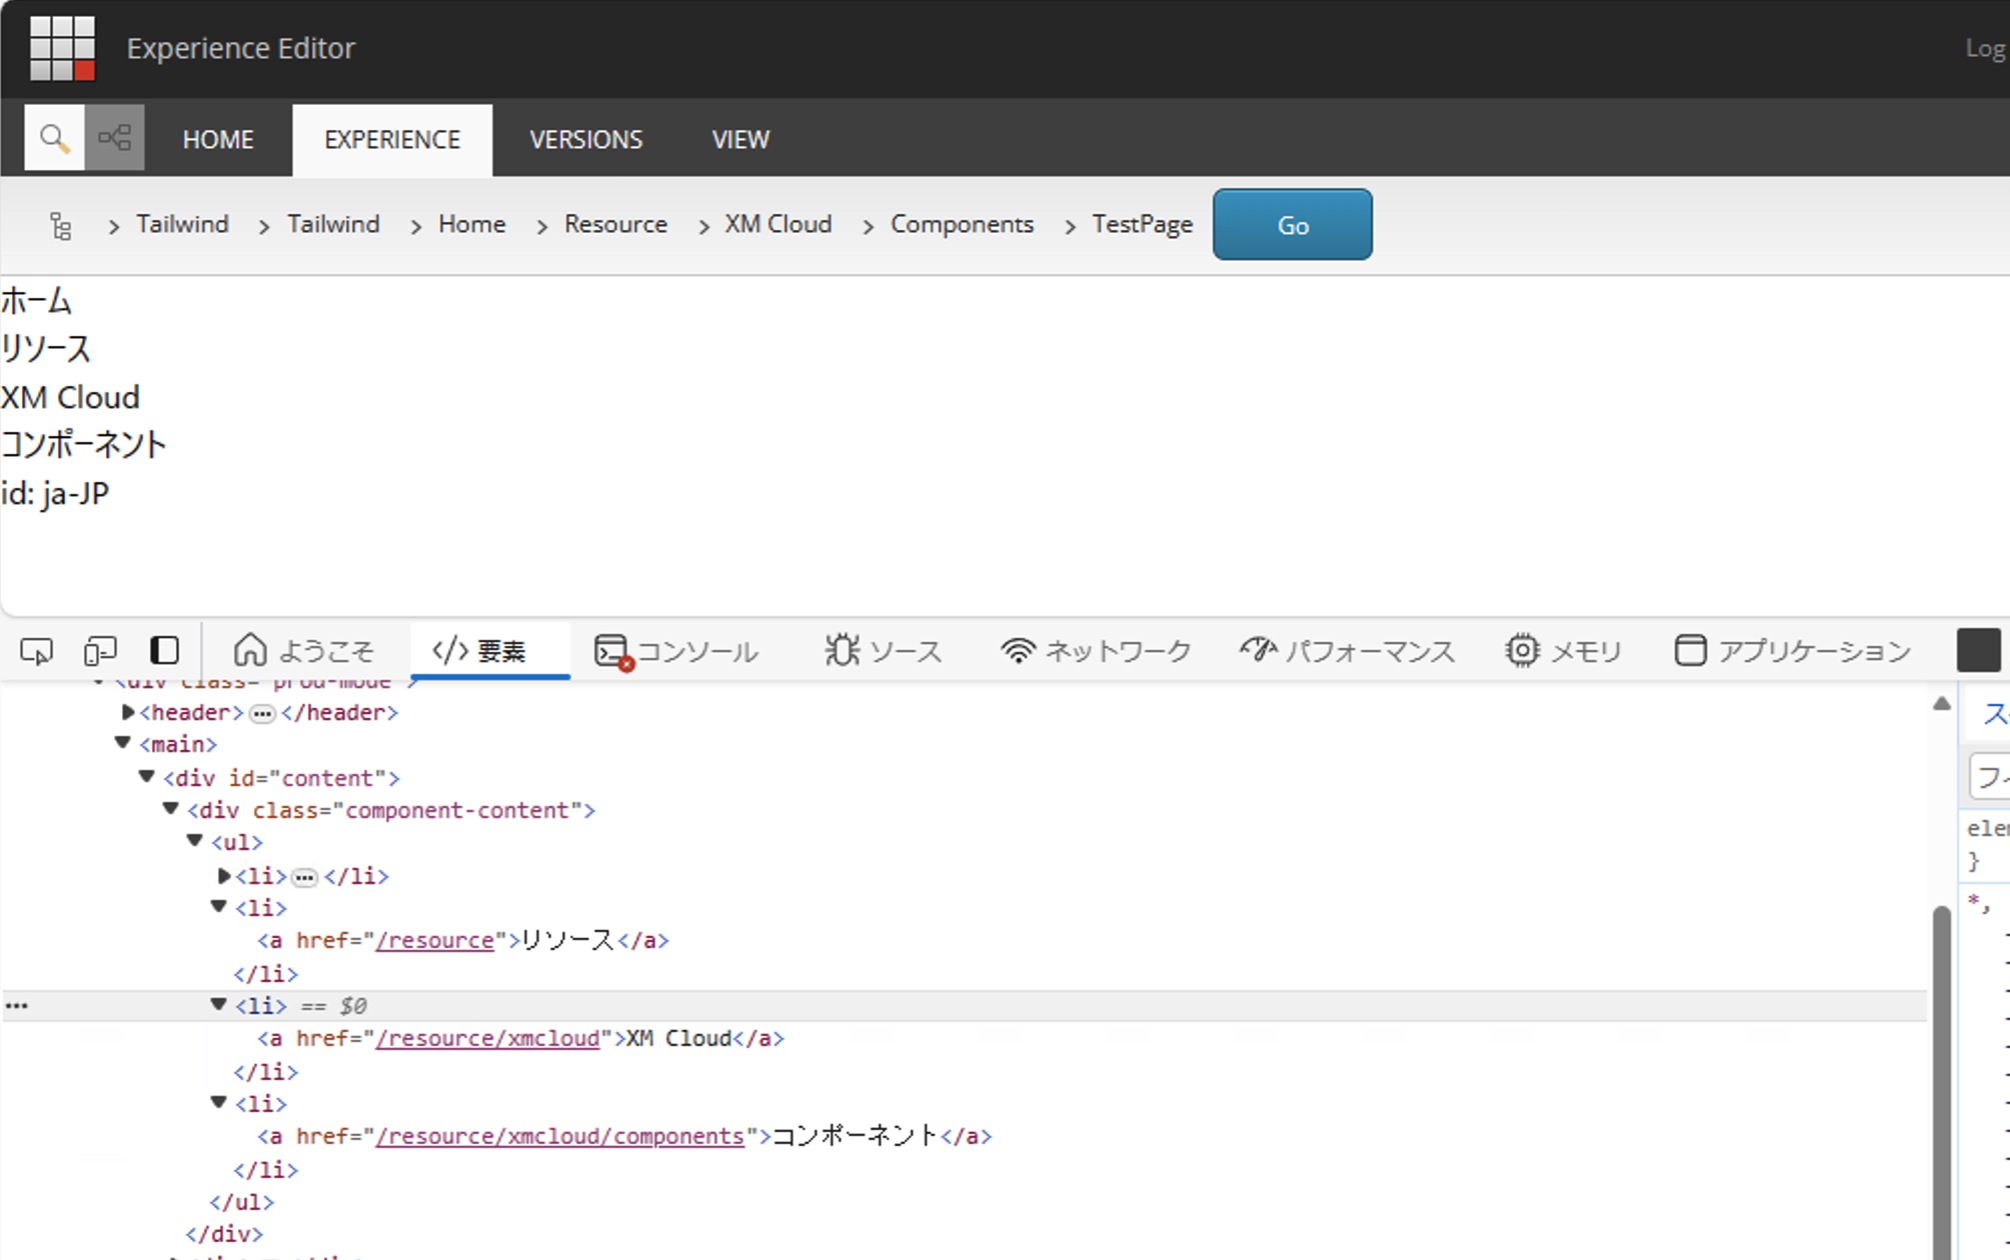Open the パフォーマンス performance tab
2010x1260 pixels.
pos(1347,651)
